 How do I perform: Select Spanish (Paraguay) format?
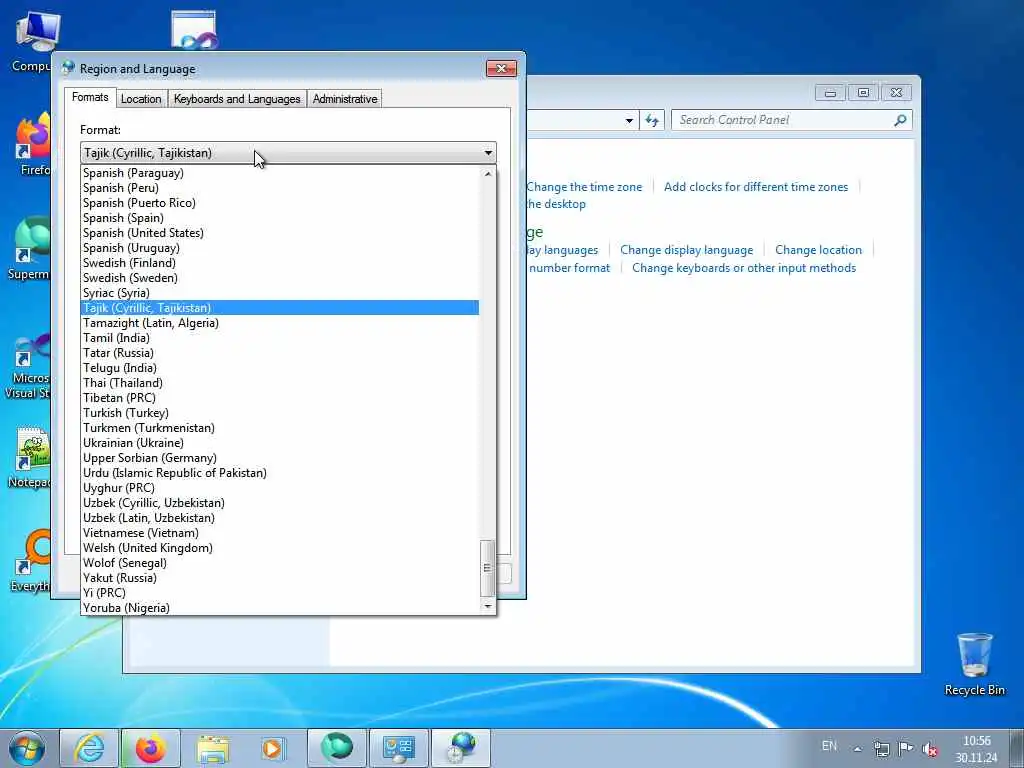(x=280, y=173)
